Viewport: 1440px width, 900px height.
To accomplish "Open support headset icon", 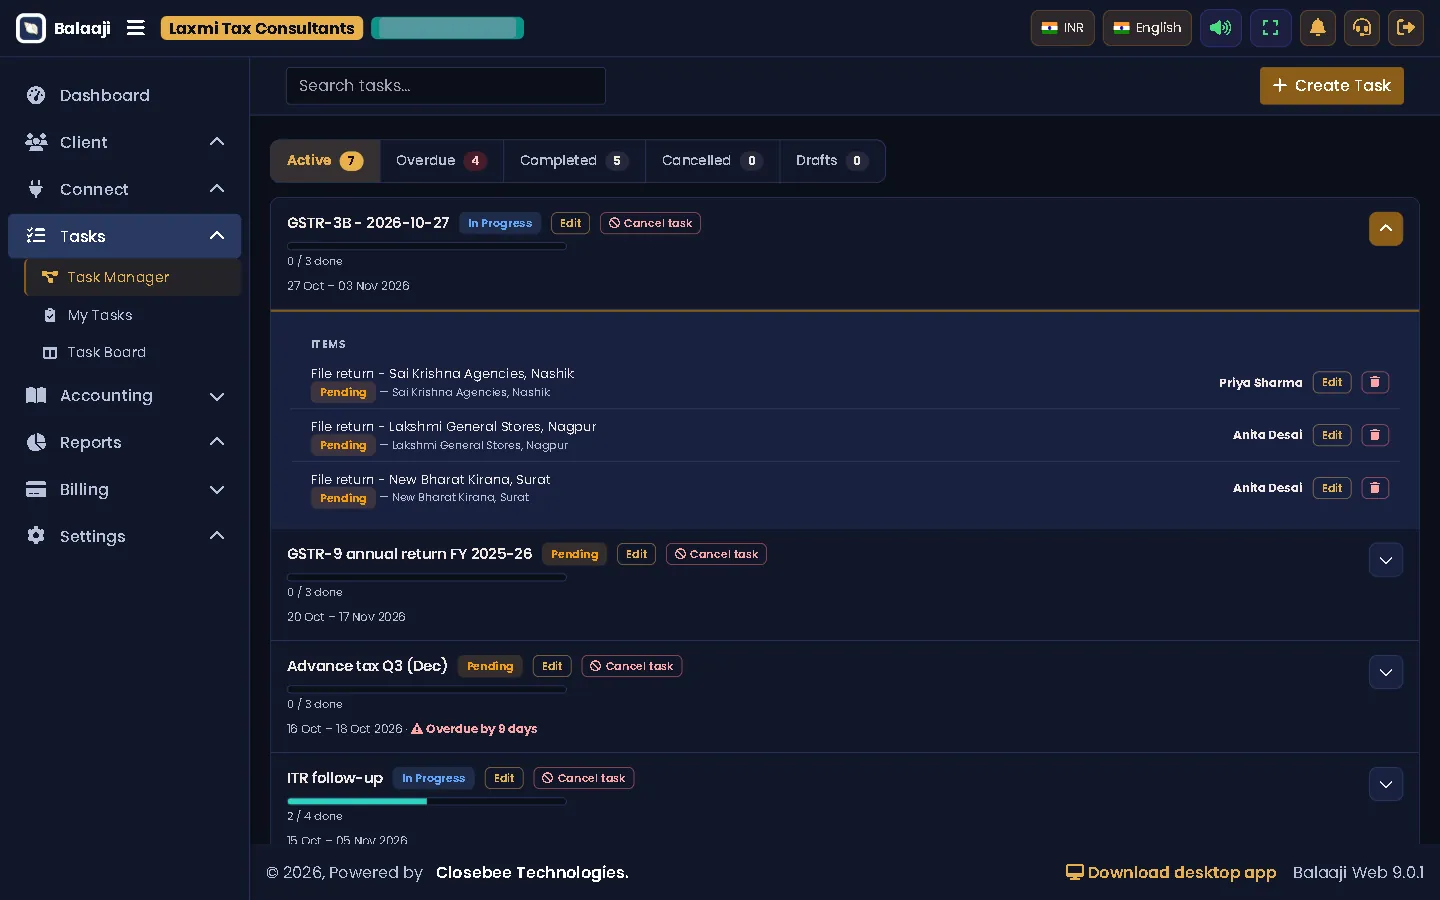I will click(x=1362, y=28).
